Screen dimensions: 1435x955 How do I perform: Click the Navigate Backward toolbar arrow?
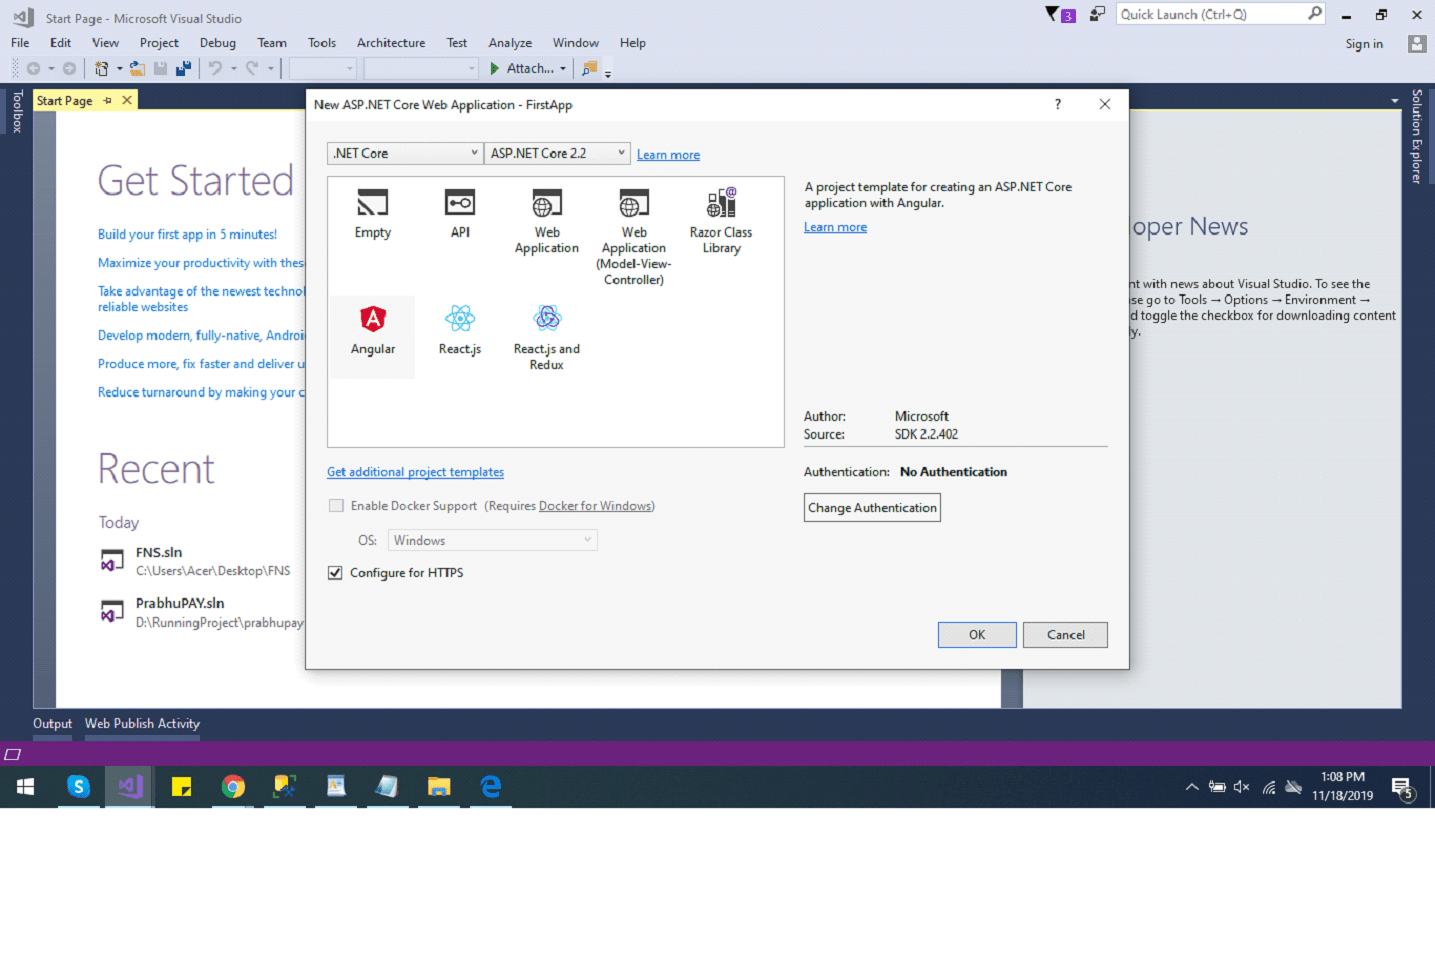(33, 69)
